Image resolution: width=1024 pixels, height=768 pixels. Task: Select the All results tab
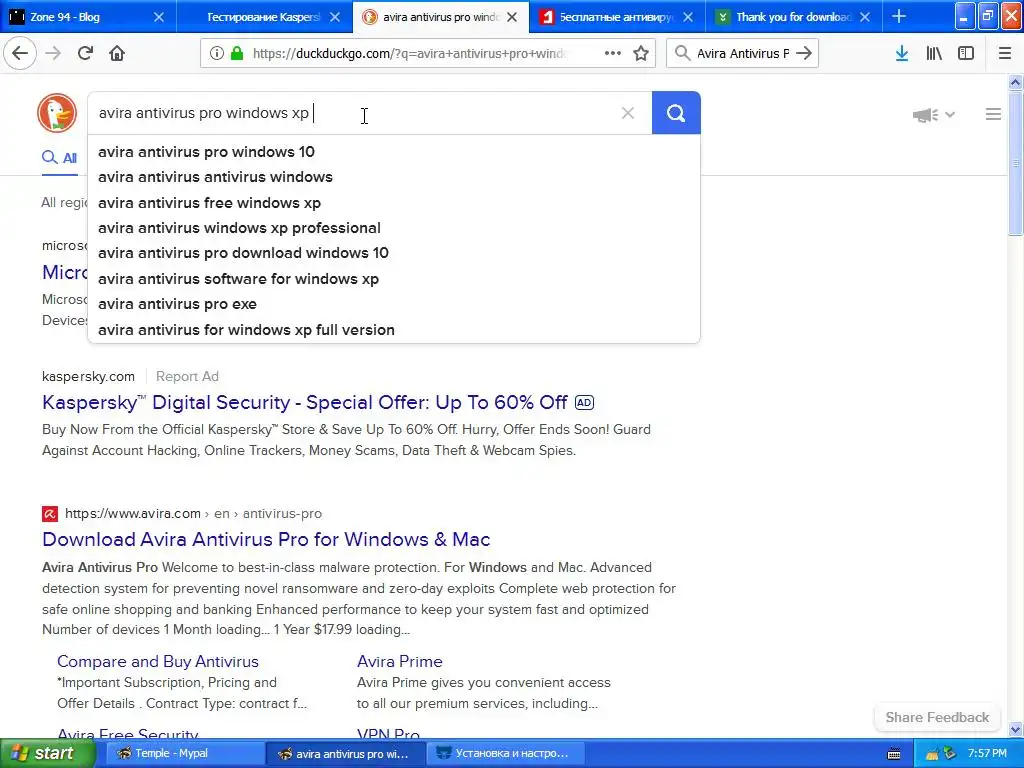pyautogui.click(x=59, y=158)
